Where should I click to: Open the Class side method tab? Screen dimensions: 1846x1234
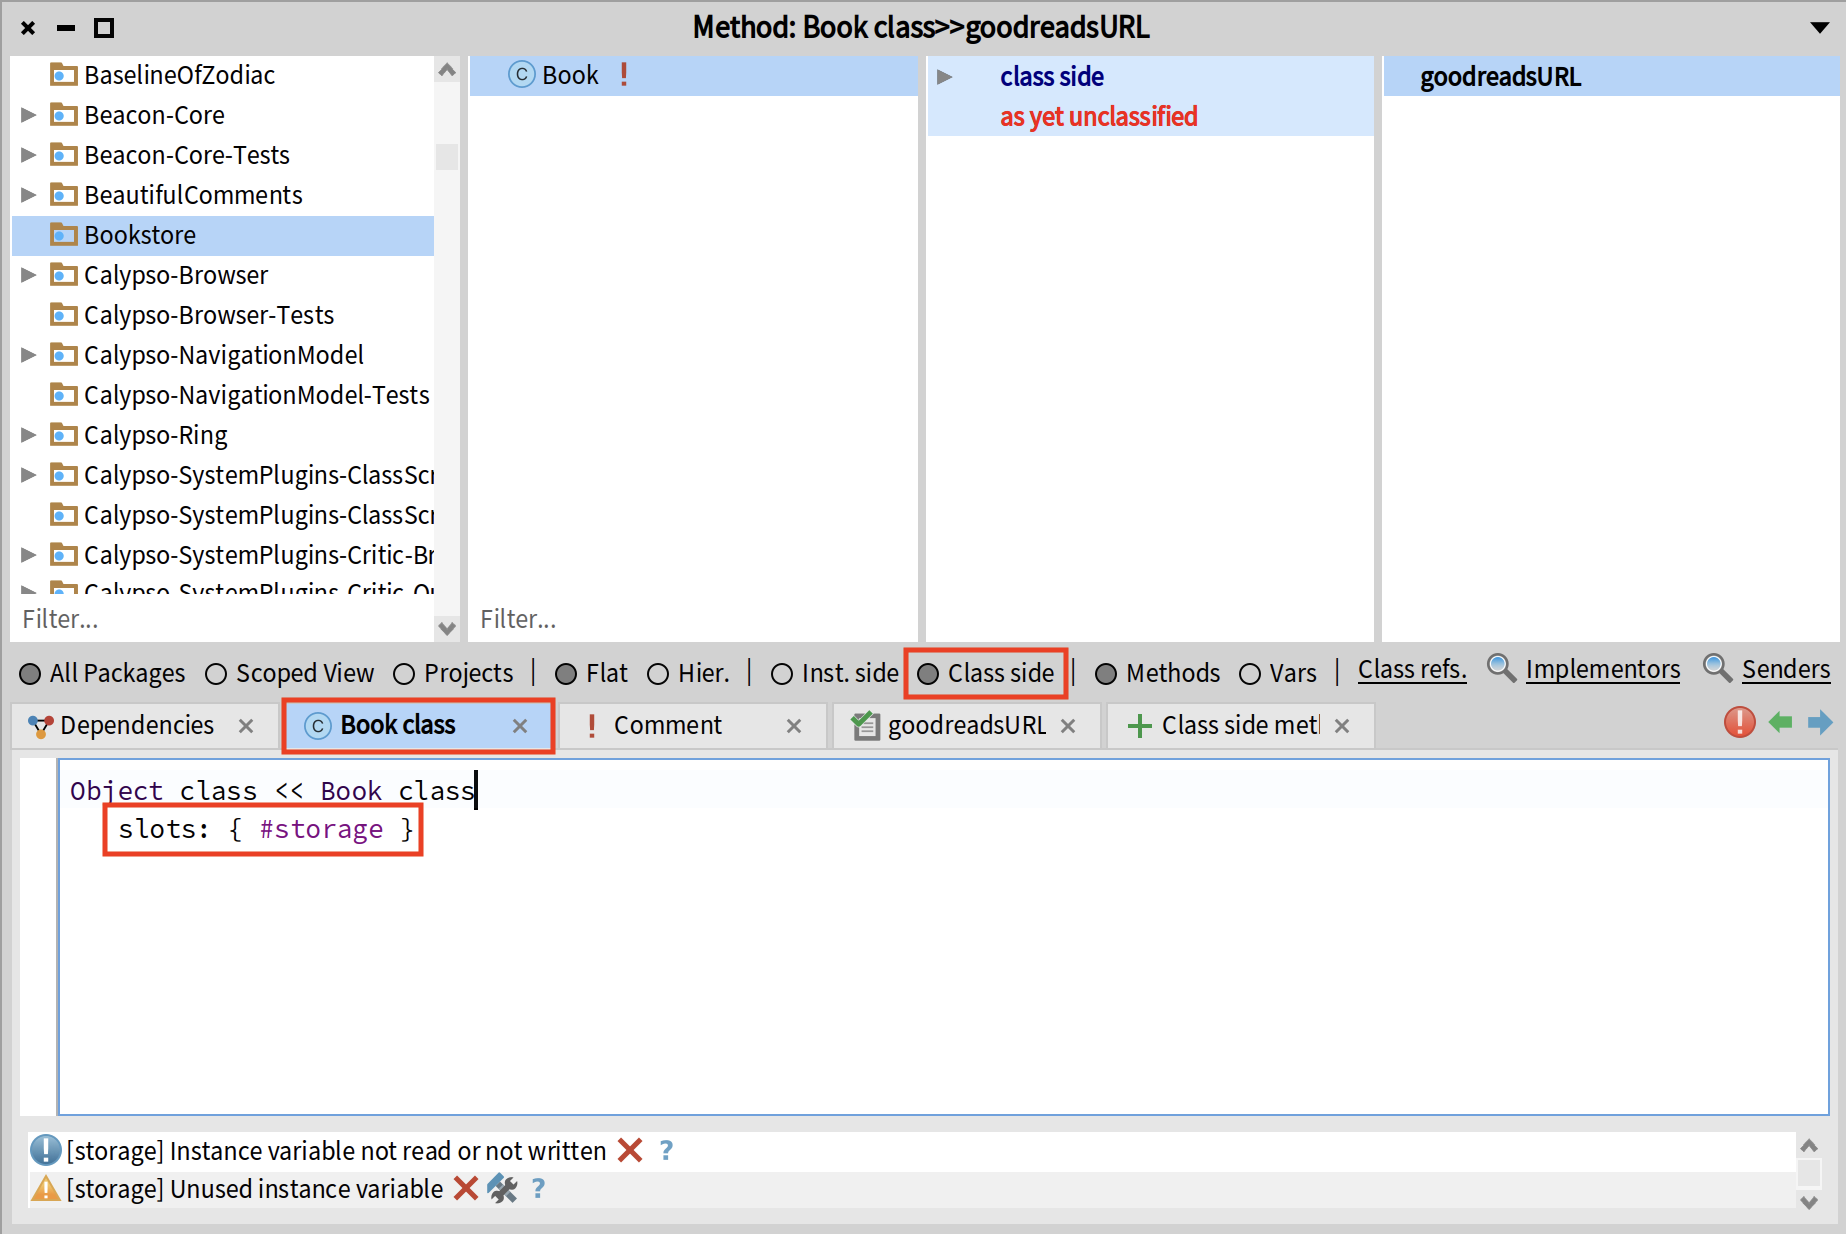1239,726
